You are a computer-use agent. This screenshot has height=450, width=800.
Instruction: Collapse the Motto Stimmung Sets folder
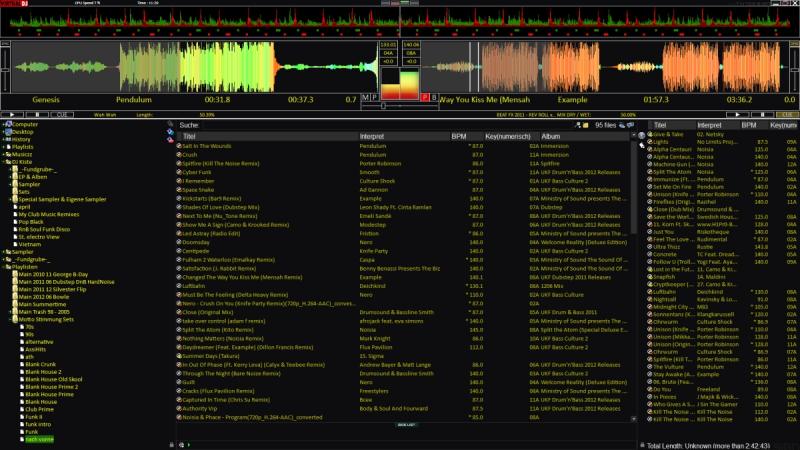click(x=10, y=319)
